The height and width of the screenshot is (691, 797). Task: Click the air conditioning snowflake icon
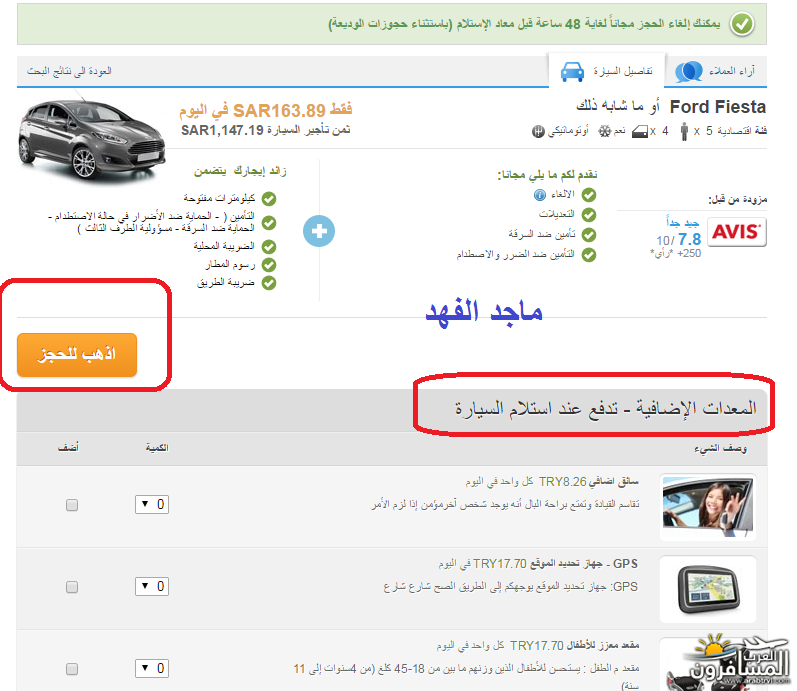pos(604,131)
